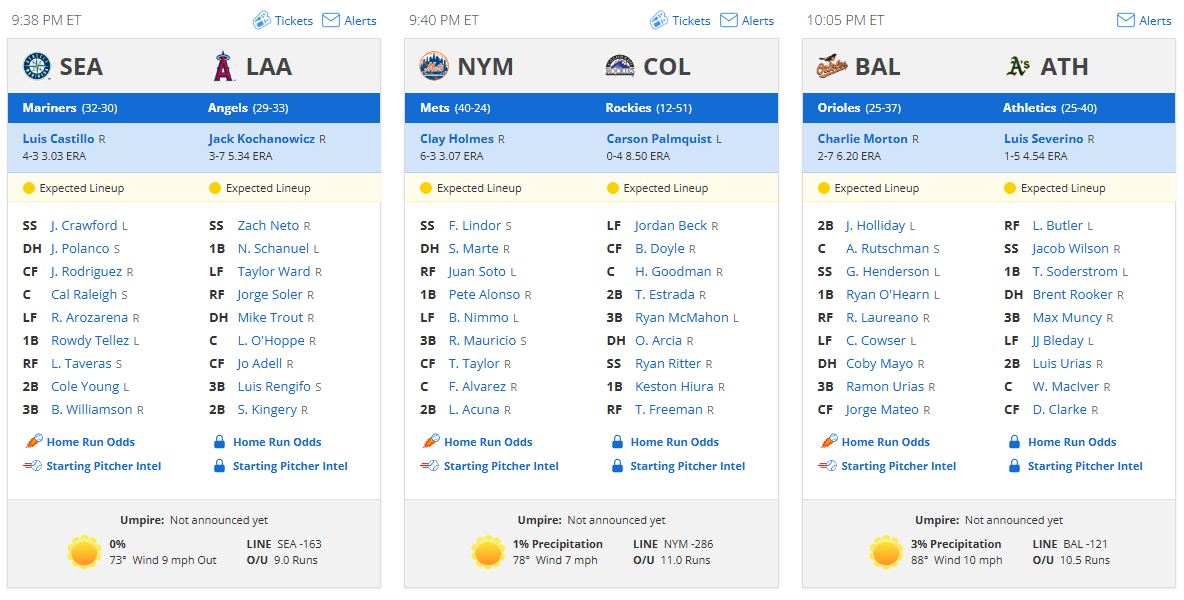Click the Orioles team logo
1184x600 pixels.
point(831,66)
